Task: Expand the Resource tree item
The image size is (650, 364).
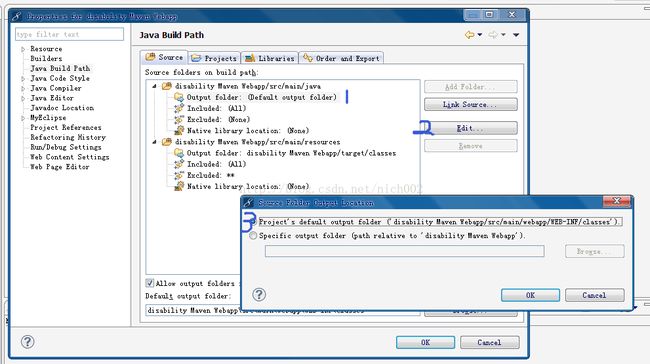Action: (23, 49)
